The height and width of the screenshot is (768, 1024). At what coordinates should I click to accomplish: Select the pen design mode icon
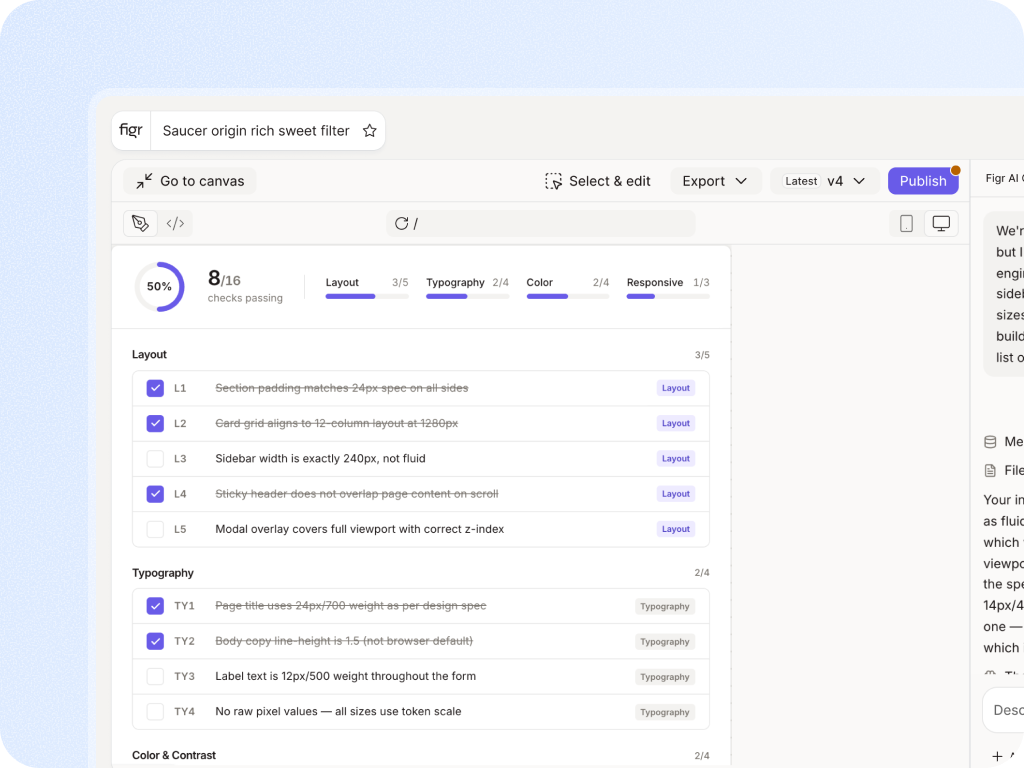[140, 223]
